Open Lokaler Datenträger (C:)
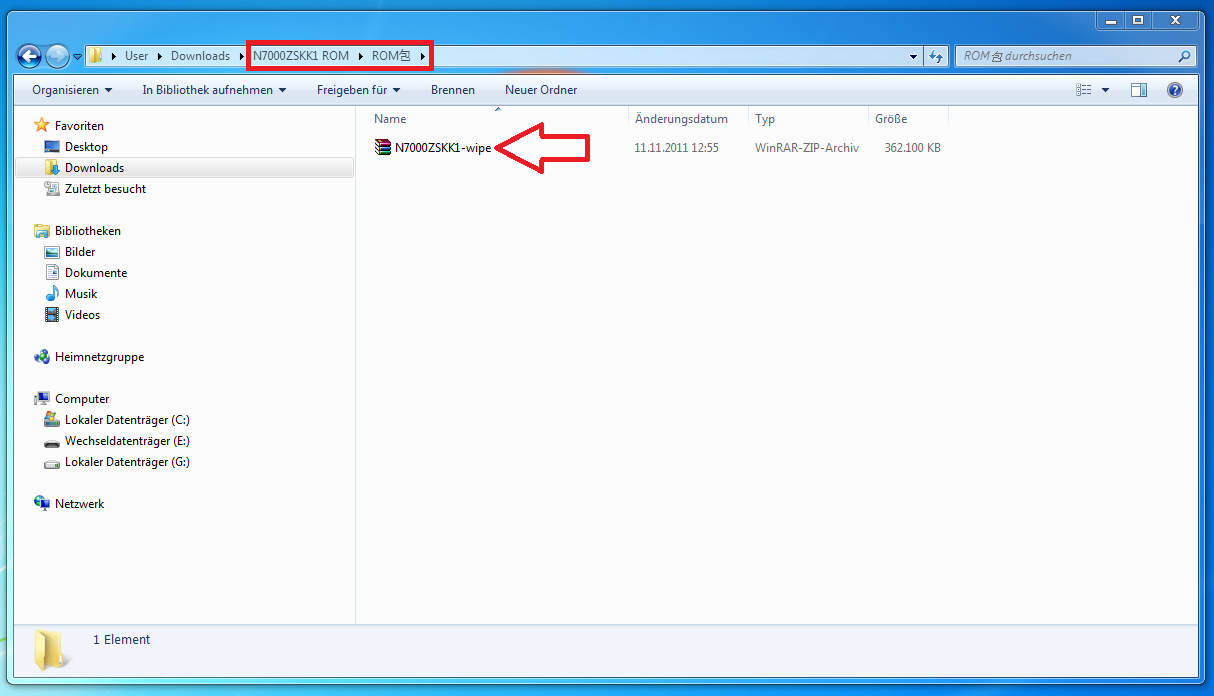Image resolution: width=1214 pixels, height=696 pixels. click(127, 420)
